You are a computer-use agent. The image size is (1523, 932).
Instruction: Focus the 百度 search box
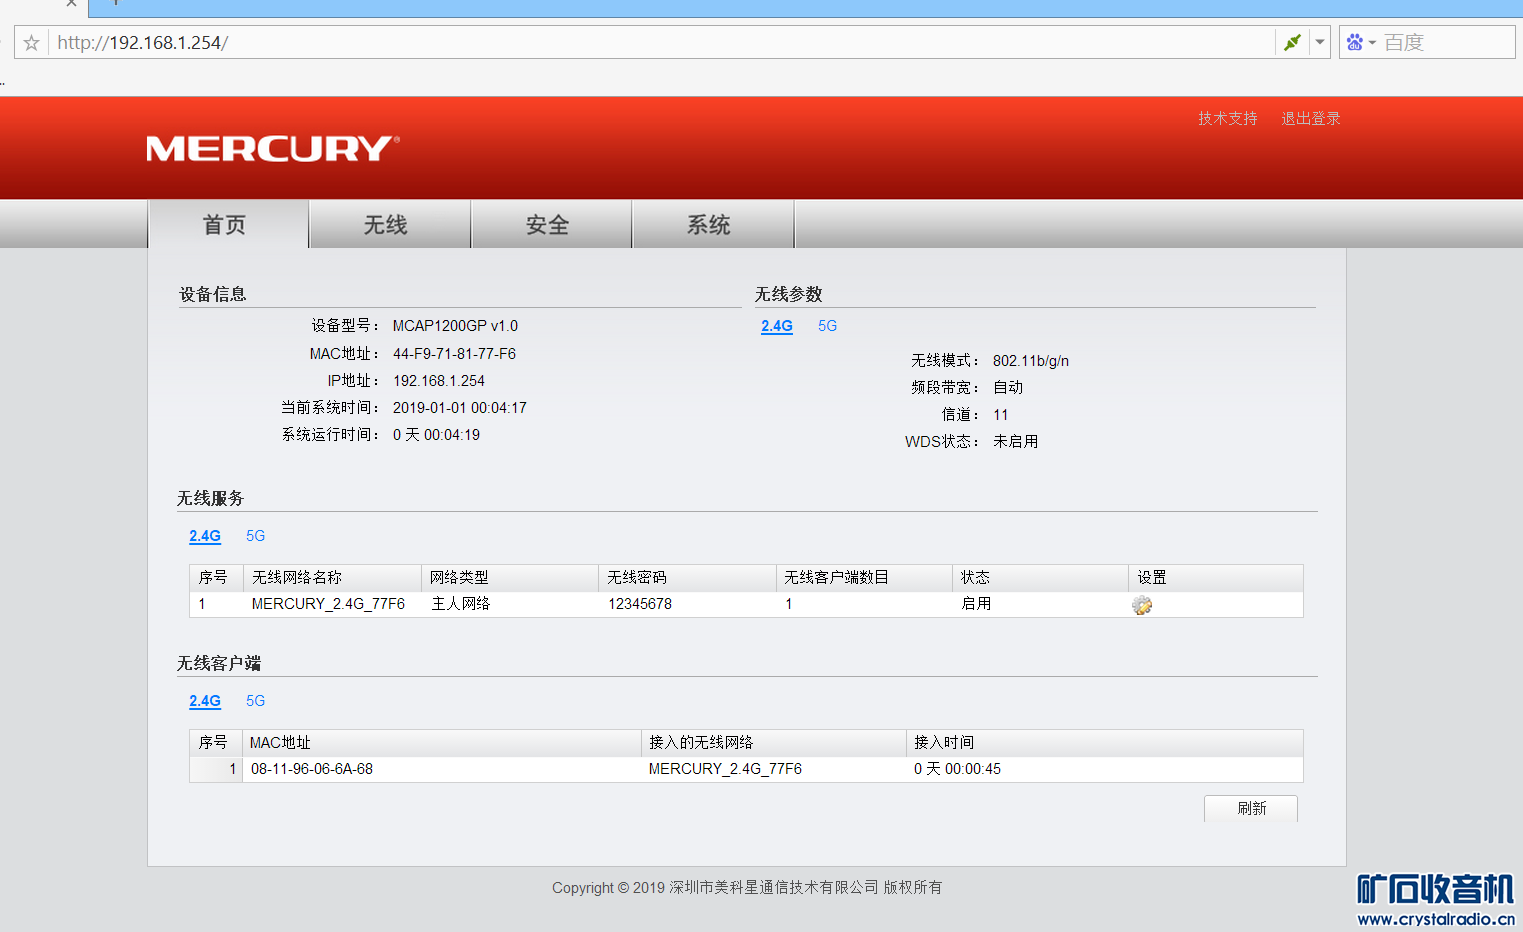click(1445, 42)
